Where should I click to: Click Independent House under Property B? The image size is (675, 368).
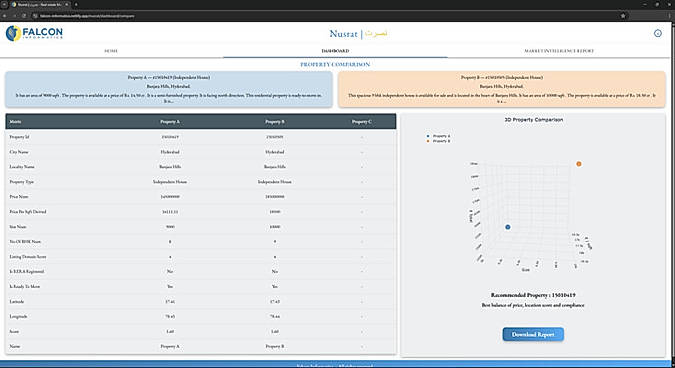(x=275, y=182)
